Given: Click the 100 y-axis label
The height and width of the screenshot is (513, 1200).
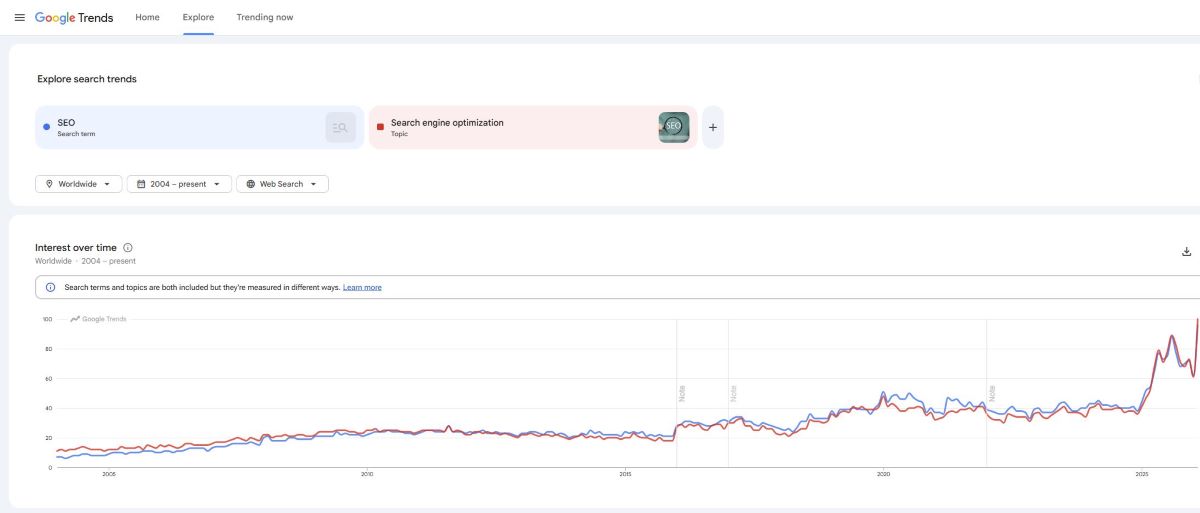Looking at the screenshot, I should (47, 320).
